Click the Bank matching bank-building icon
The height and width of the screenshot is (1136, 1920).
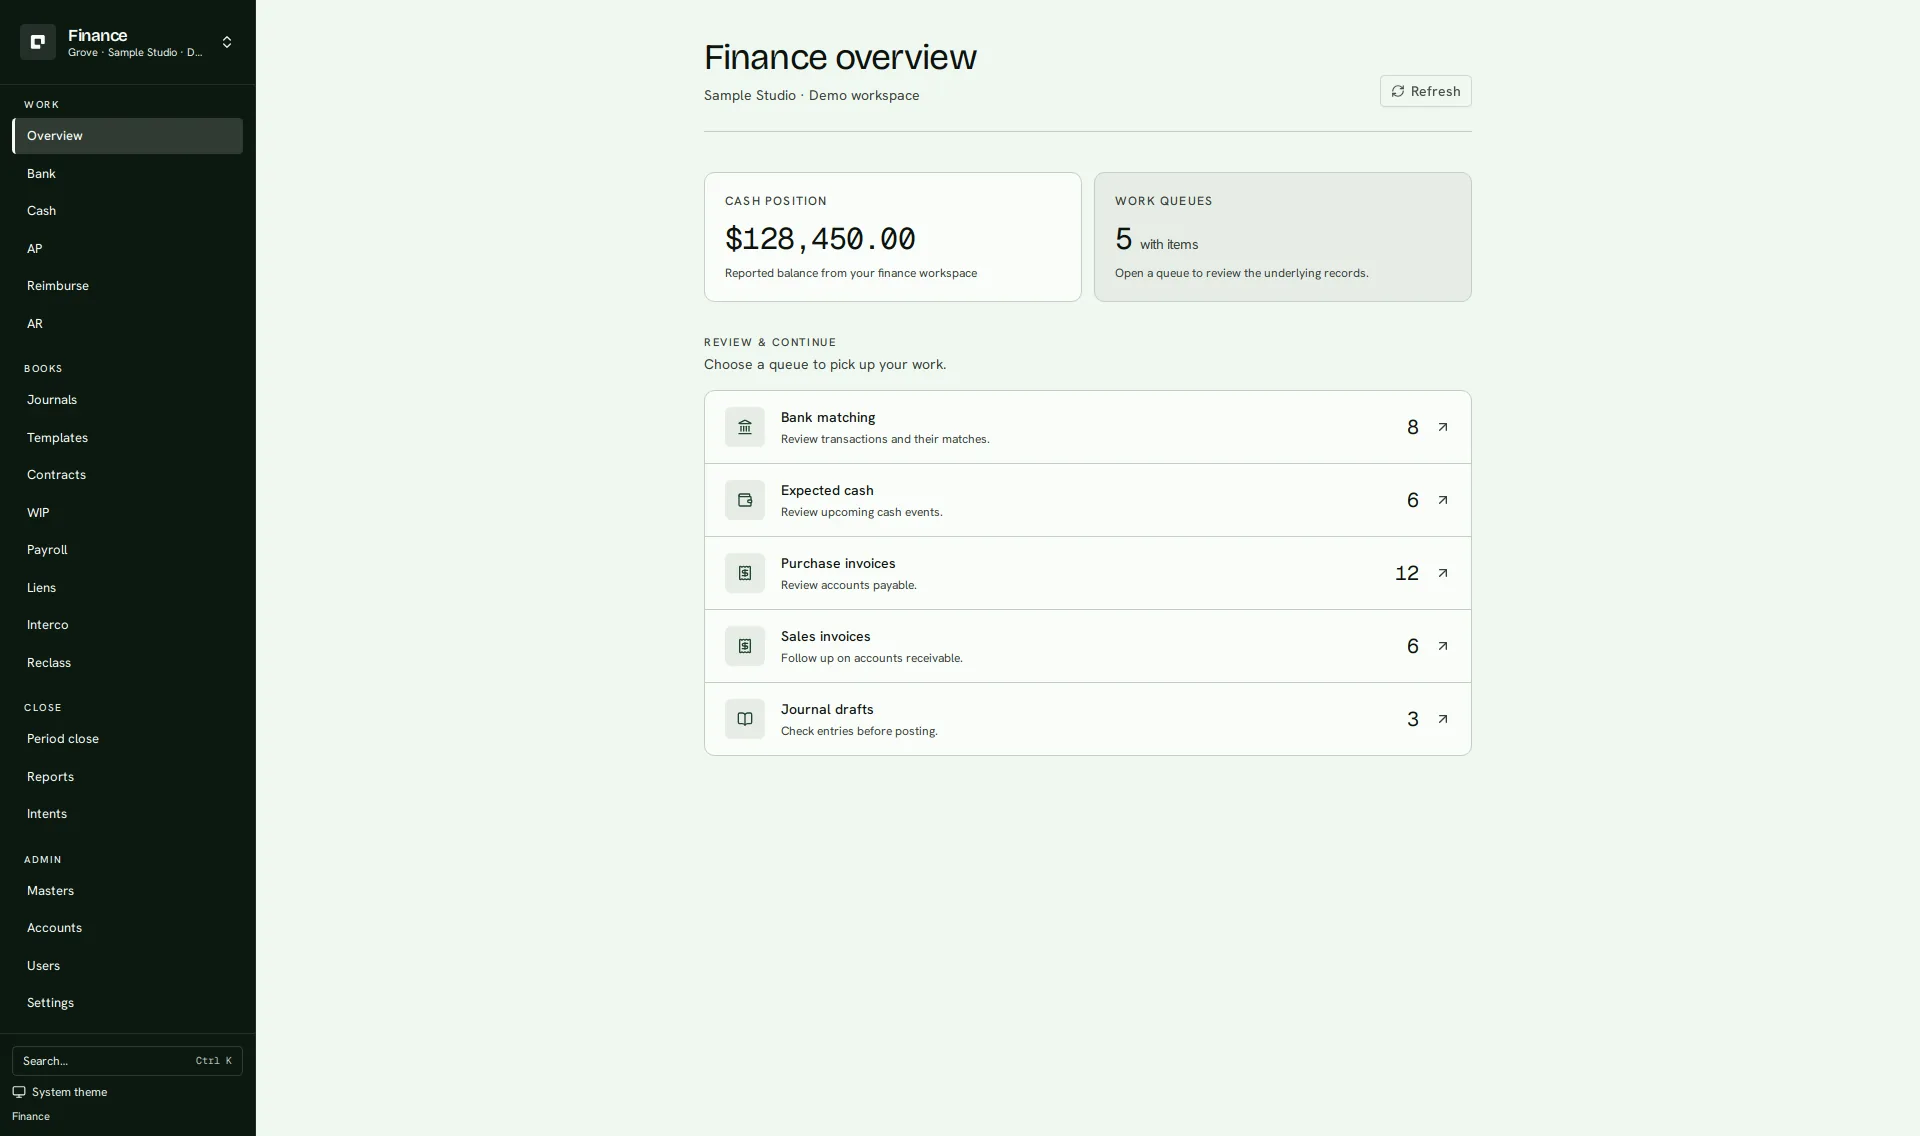point(745,427)
